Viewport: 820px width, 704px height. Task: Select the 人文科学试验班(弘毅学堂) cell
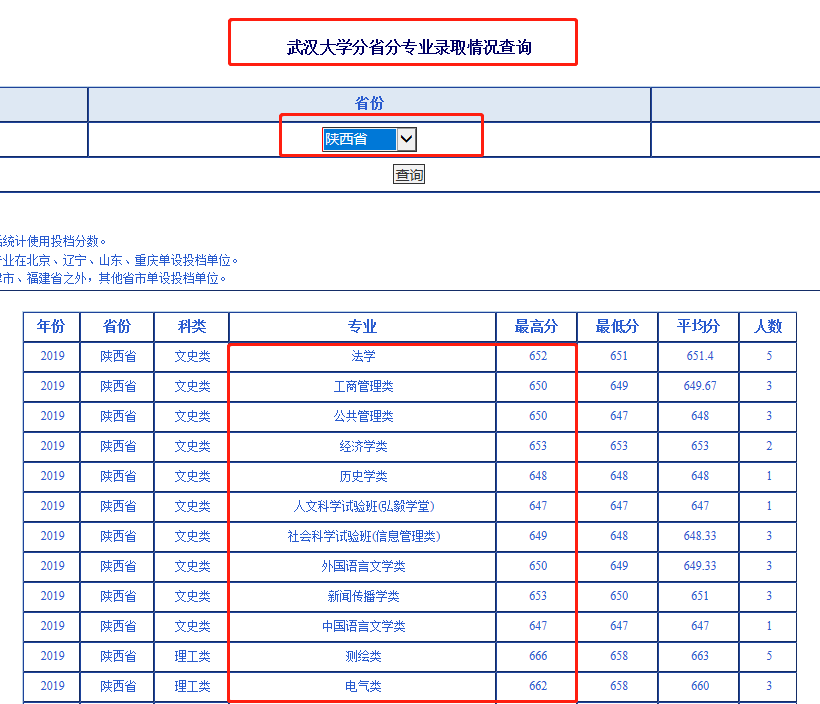[363, 506]
